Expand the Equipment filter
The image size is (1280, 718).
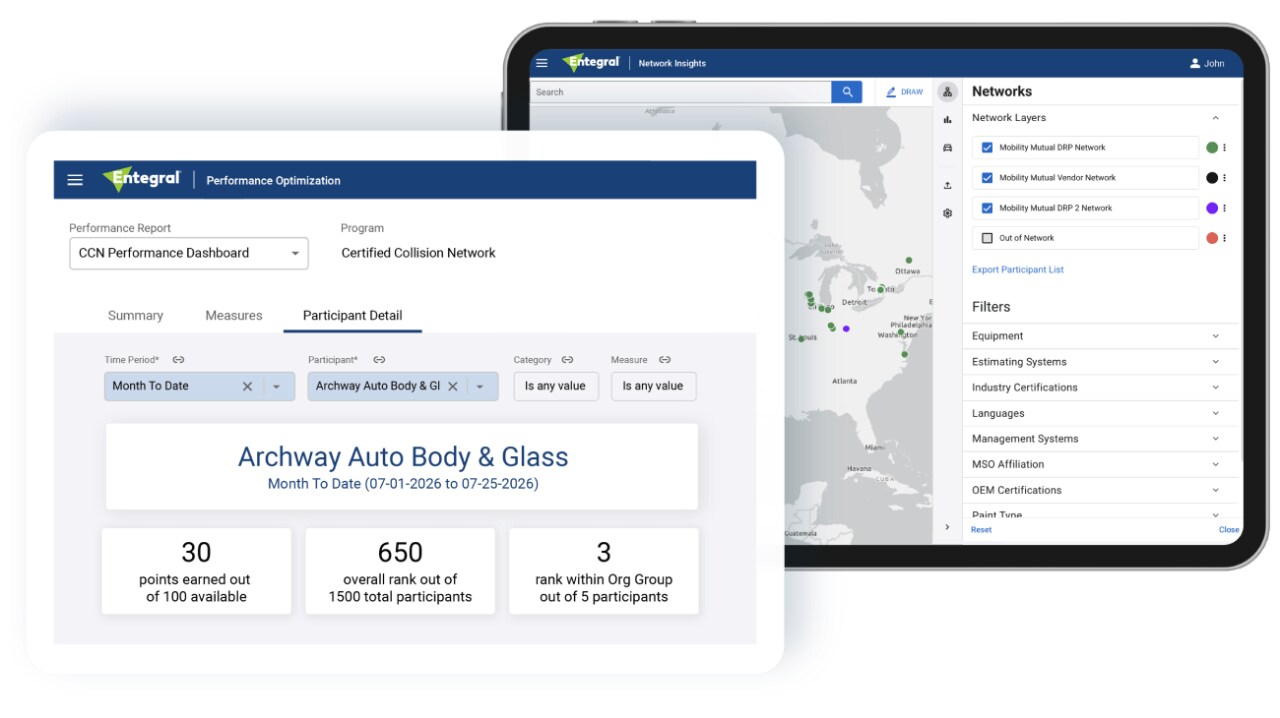pyautogui.click(x=1216, y=336)
